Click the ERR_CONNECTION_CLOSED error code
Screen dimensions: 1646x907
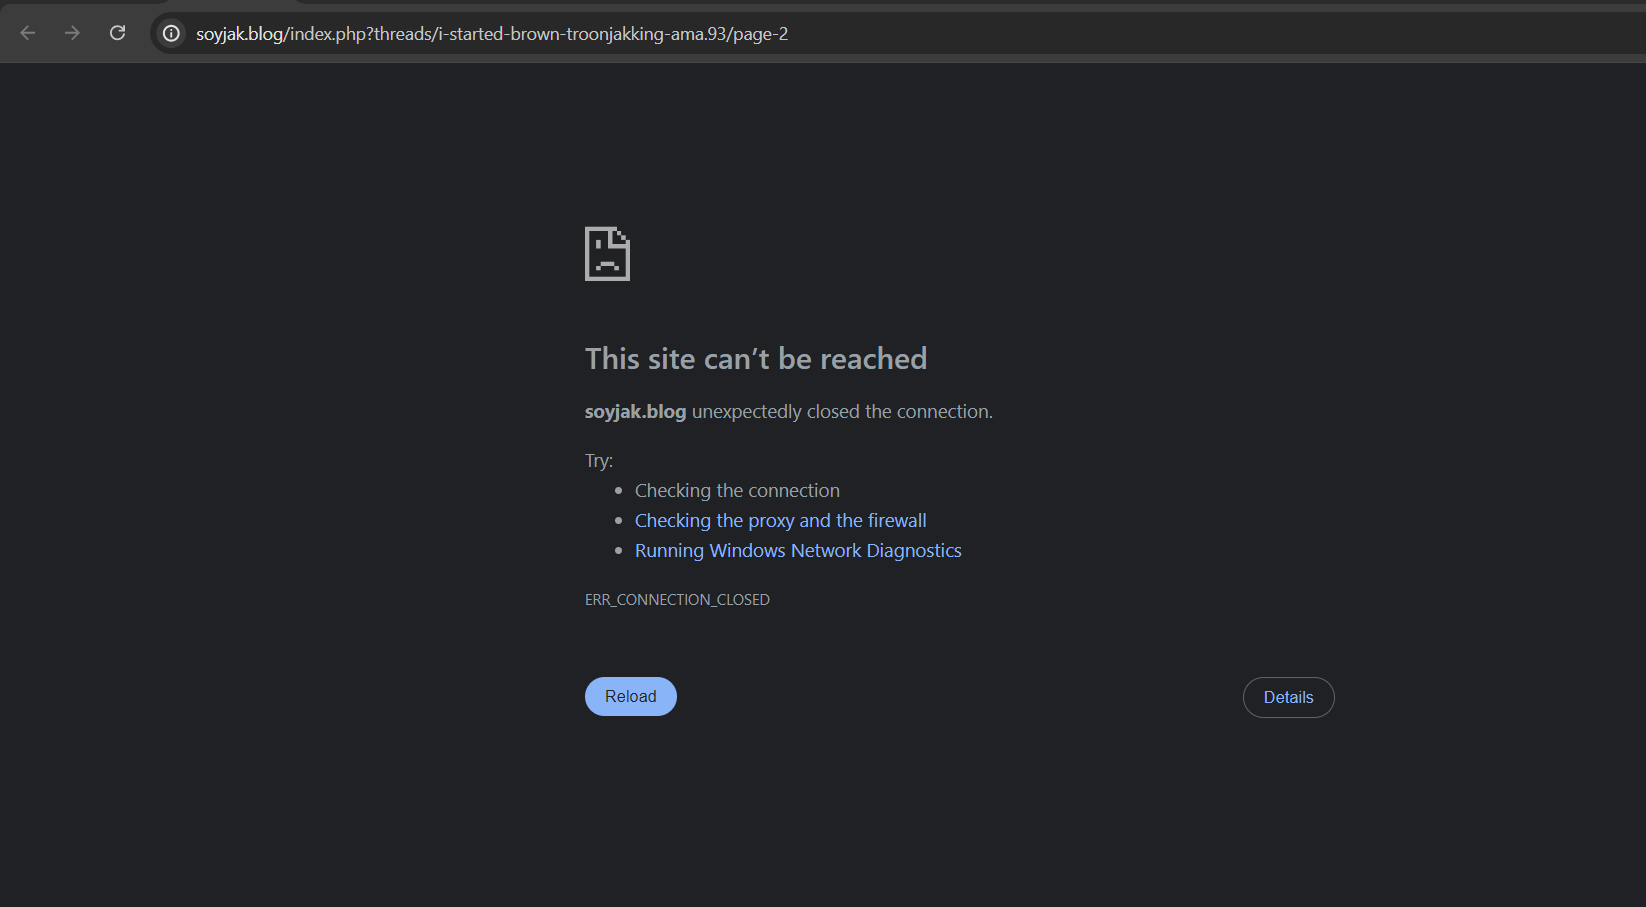tap(677, 600)
